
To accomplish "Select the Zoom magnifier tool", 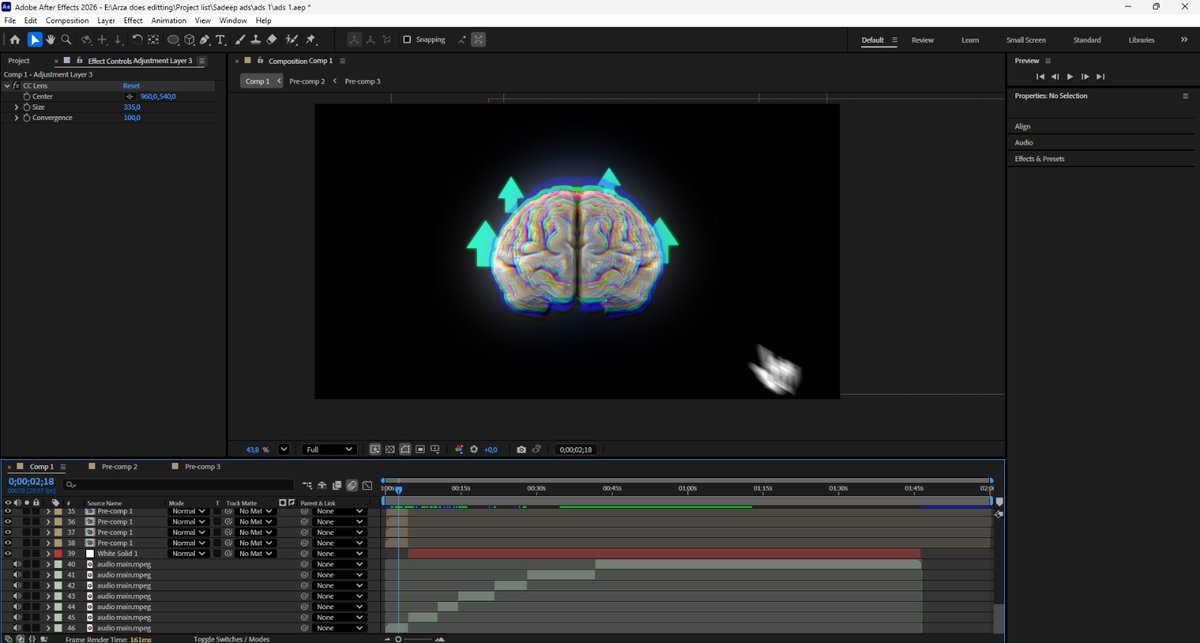I will (x=66, y=40).
